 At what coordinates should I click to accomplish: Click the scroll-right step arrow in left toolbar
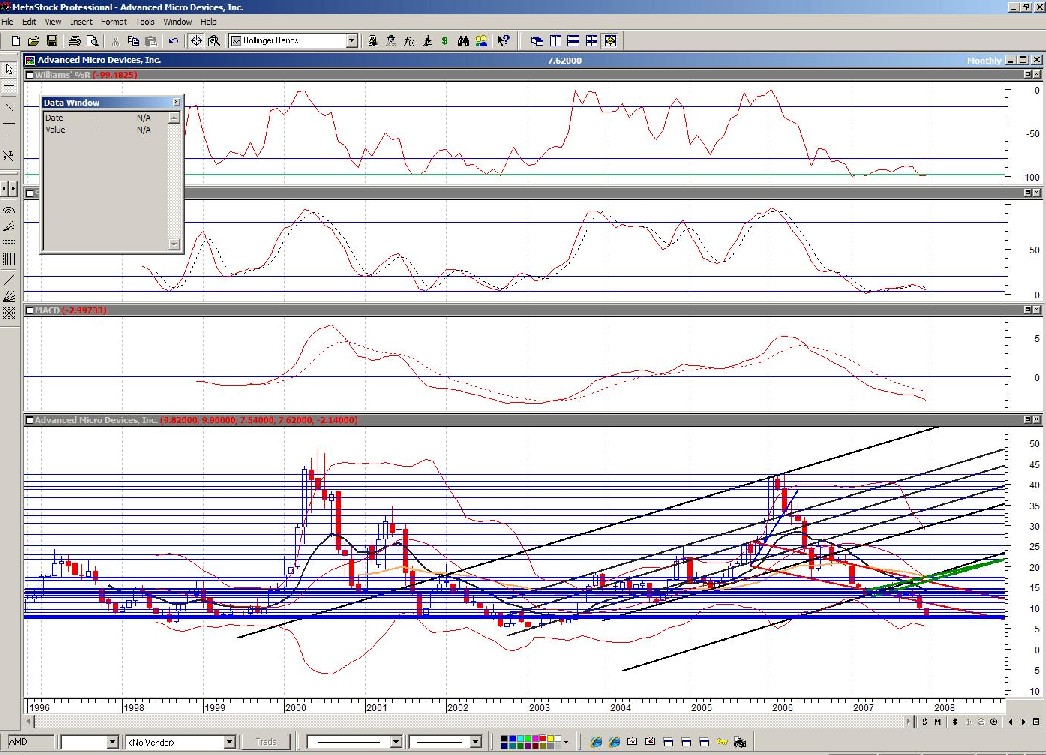[x=13, y=189]
